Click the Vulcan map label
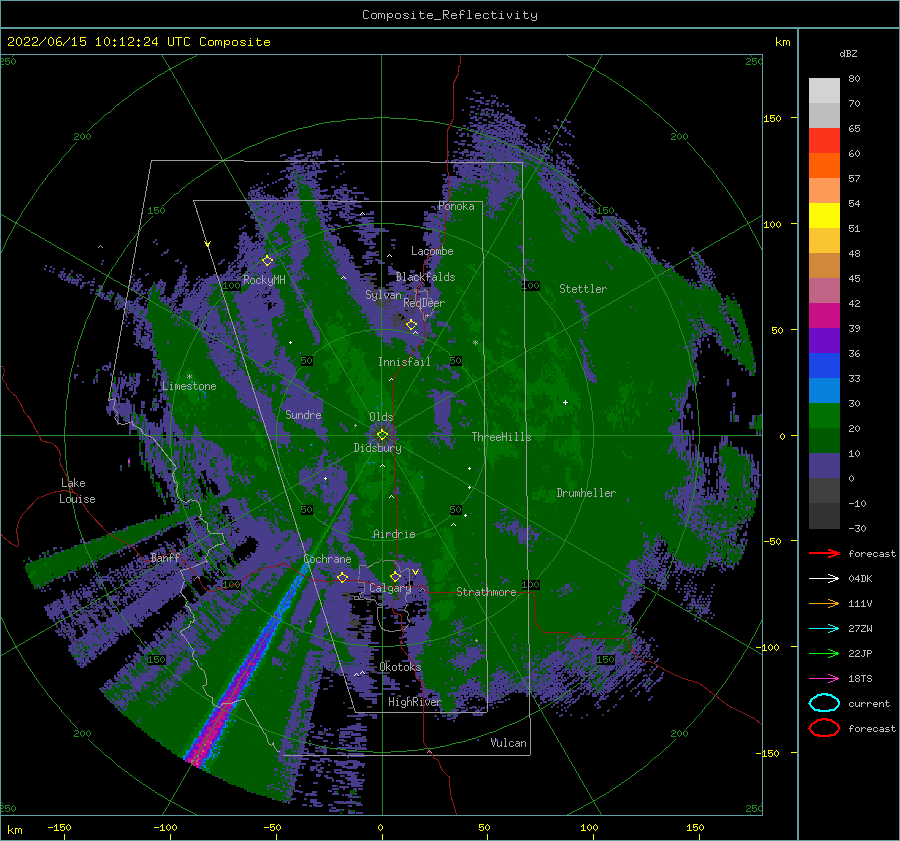900x841 pixels. 509,743
